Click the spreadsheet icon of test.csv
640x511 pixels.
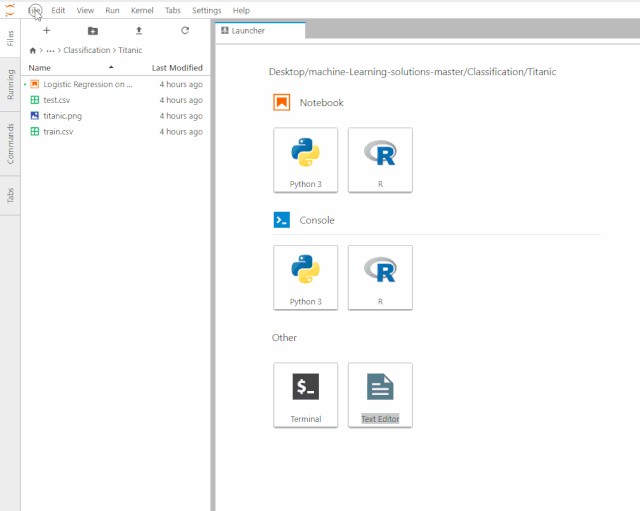click(x=35, y=100)
